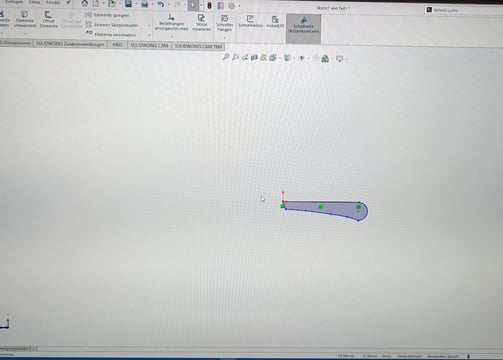Open the Fenster menu
The image size is (503, 360).
tap(53, 2)
